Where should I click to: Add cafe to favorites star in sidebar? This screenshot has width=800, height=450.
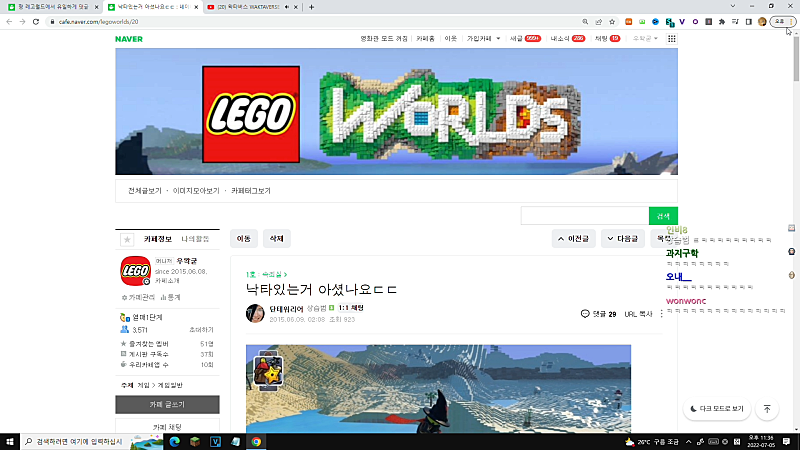coord(127,239)
